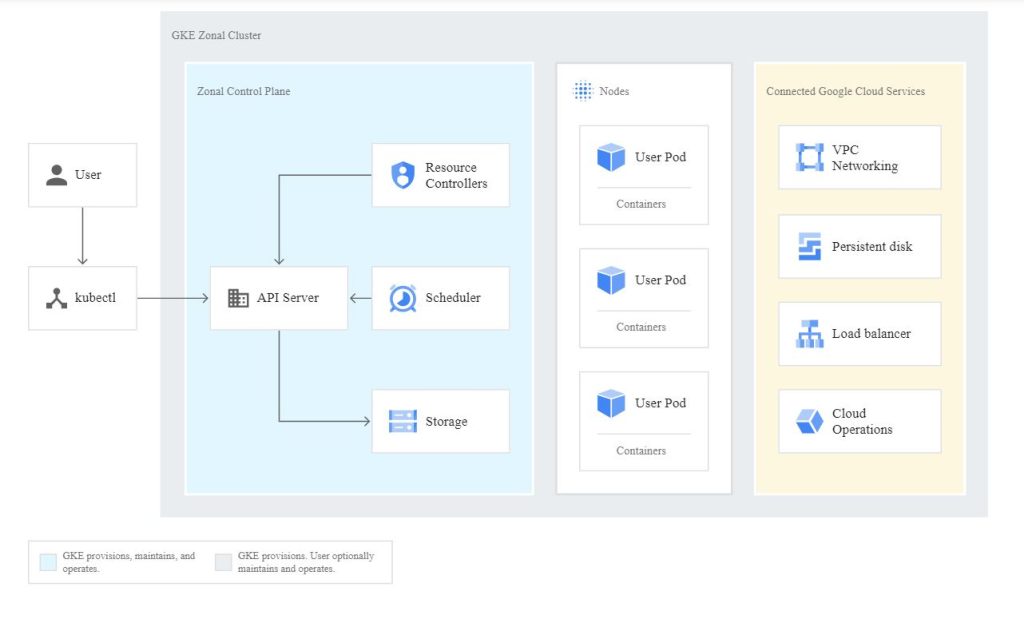
Task: Select the Connected Google Cloud Services header
Action: click(x=845, y=91)
